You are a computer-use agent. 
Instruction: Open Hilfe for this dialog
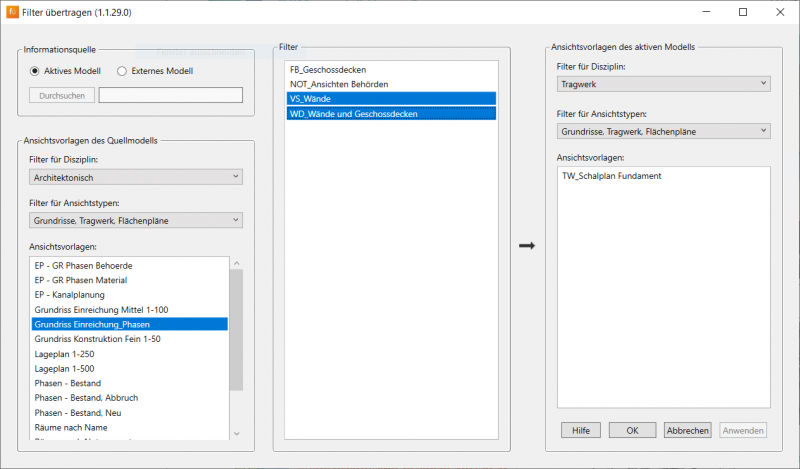click(x=579, y=430)
